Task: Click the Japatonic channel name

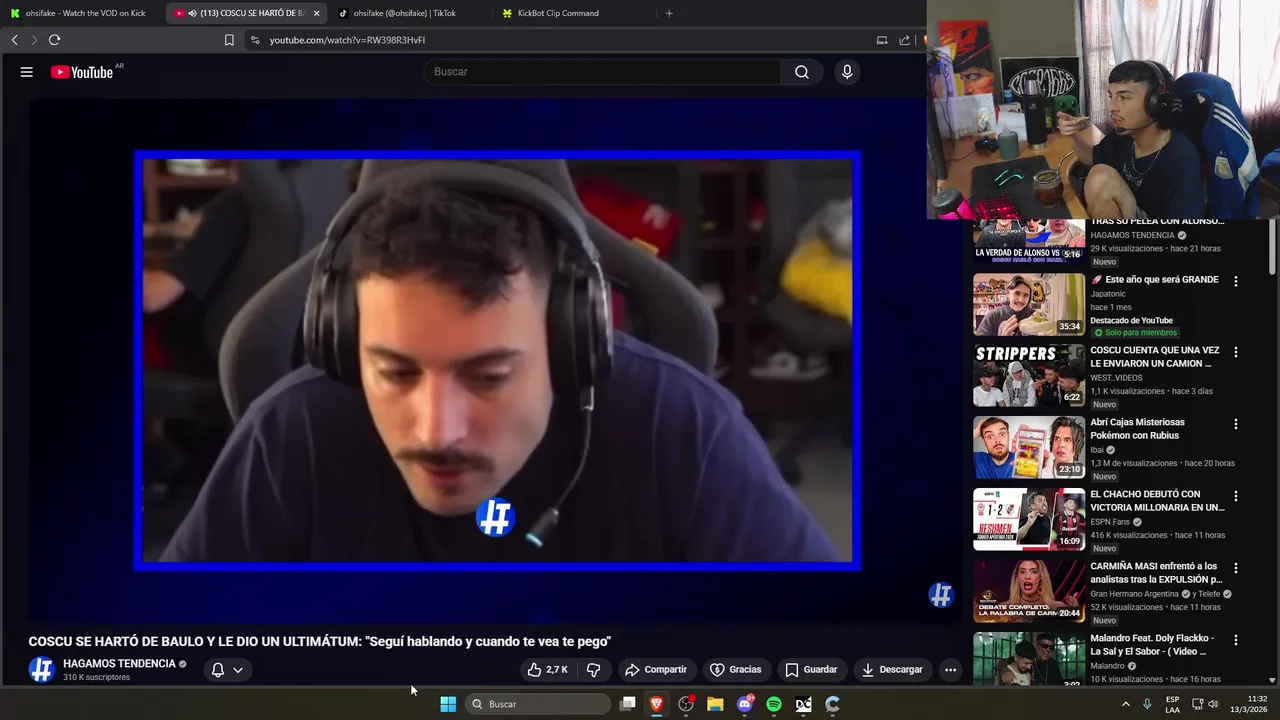Action: 1108,294
